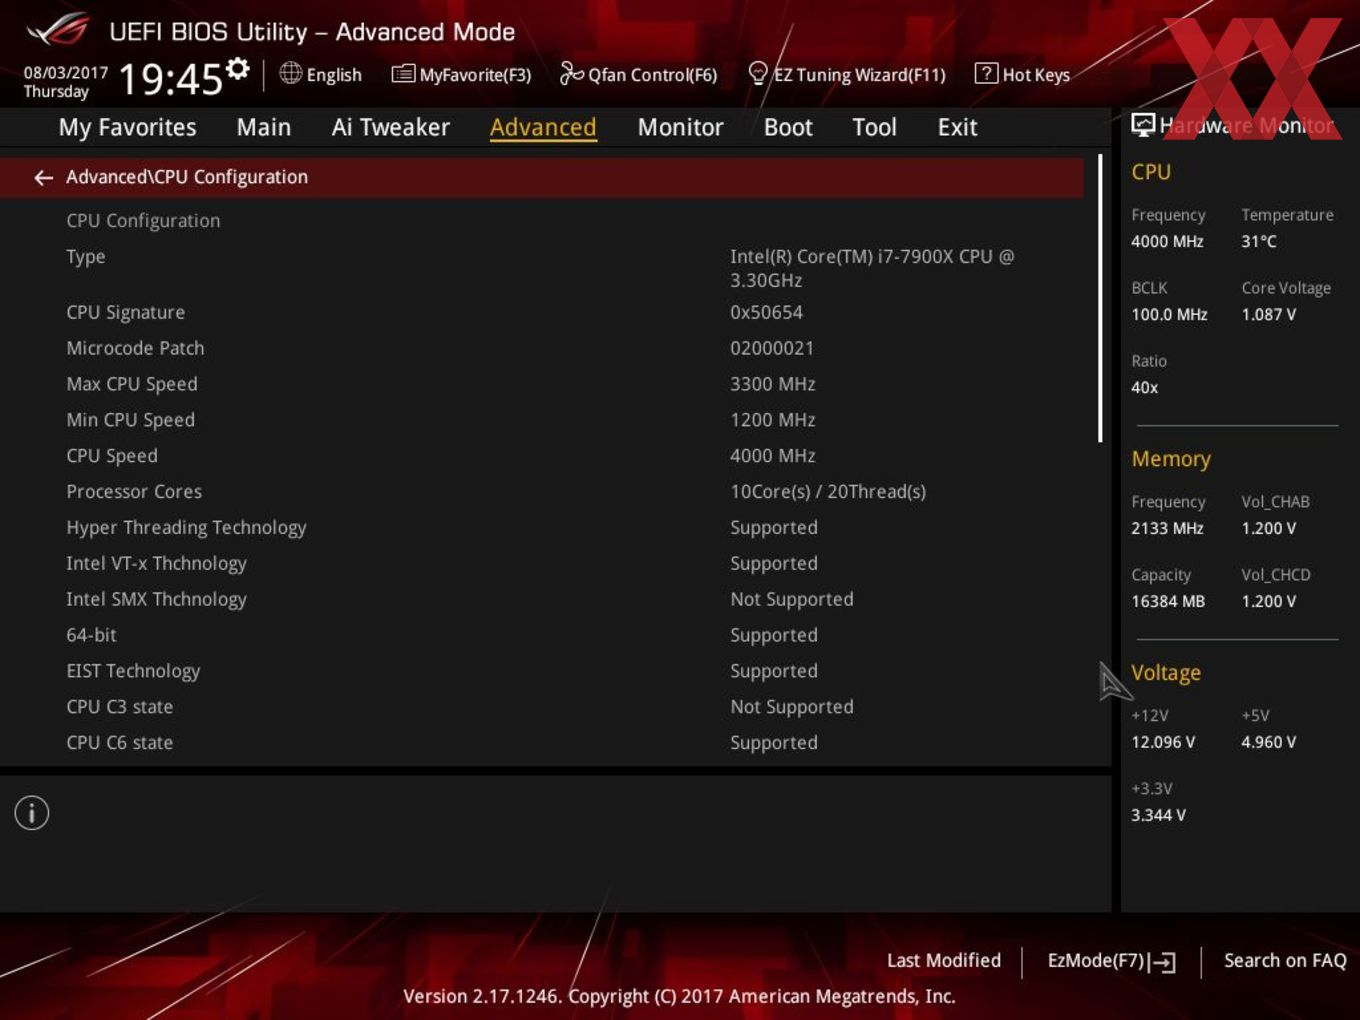The width and height of the screenshot is (1360, 1020).
Task: Click the 3.344 V reading
Action: click(x=1158, y=815)
